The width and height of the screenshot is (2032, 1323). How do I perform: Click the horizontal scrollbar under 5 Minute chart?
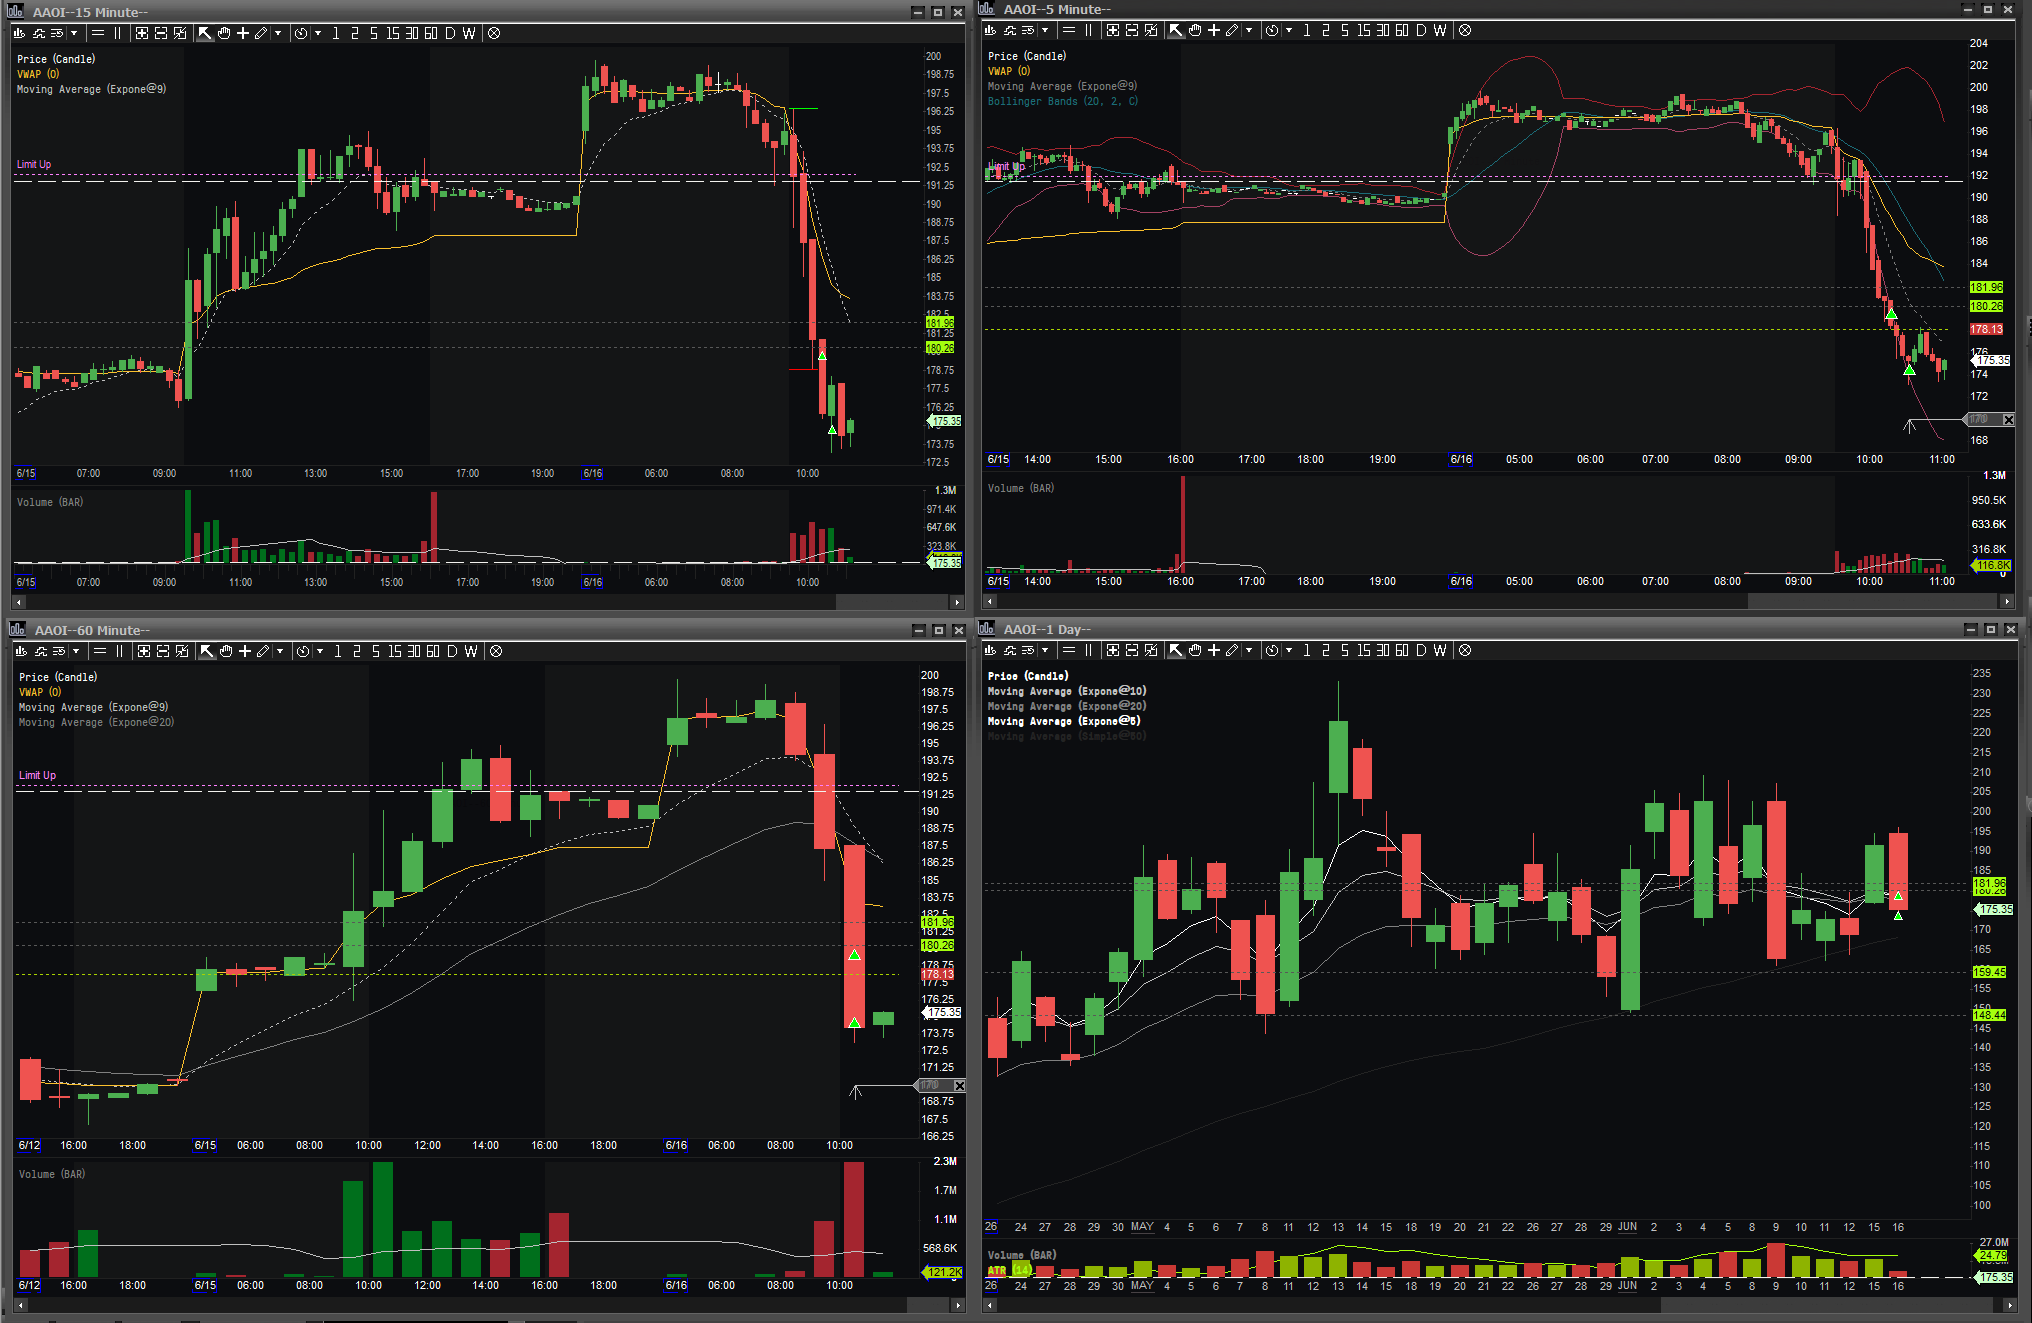[1498, 601]
